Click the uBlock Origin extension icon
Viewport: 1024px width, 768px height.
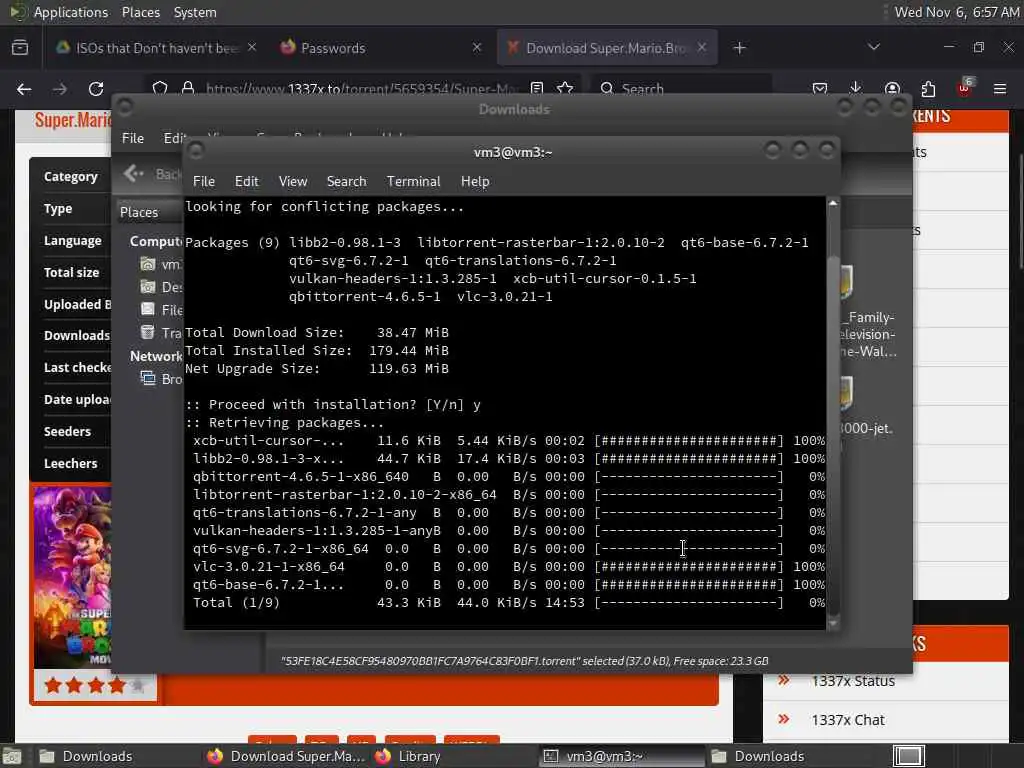point(965,88)
